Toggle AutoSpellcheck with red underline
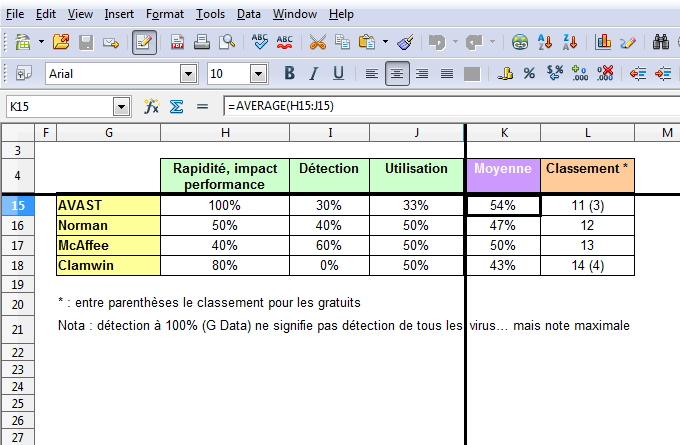The height and width of the screenshot is (445, 680). pyautogui.click(x=284, y=43)
